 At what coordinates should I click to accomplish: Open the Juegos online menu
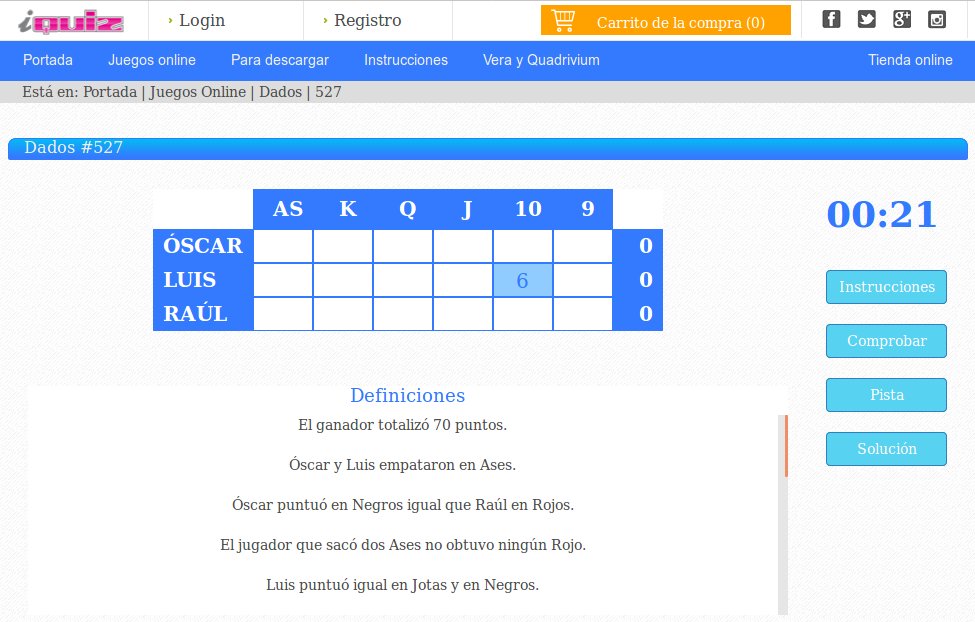(x=152, y=60)
